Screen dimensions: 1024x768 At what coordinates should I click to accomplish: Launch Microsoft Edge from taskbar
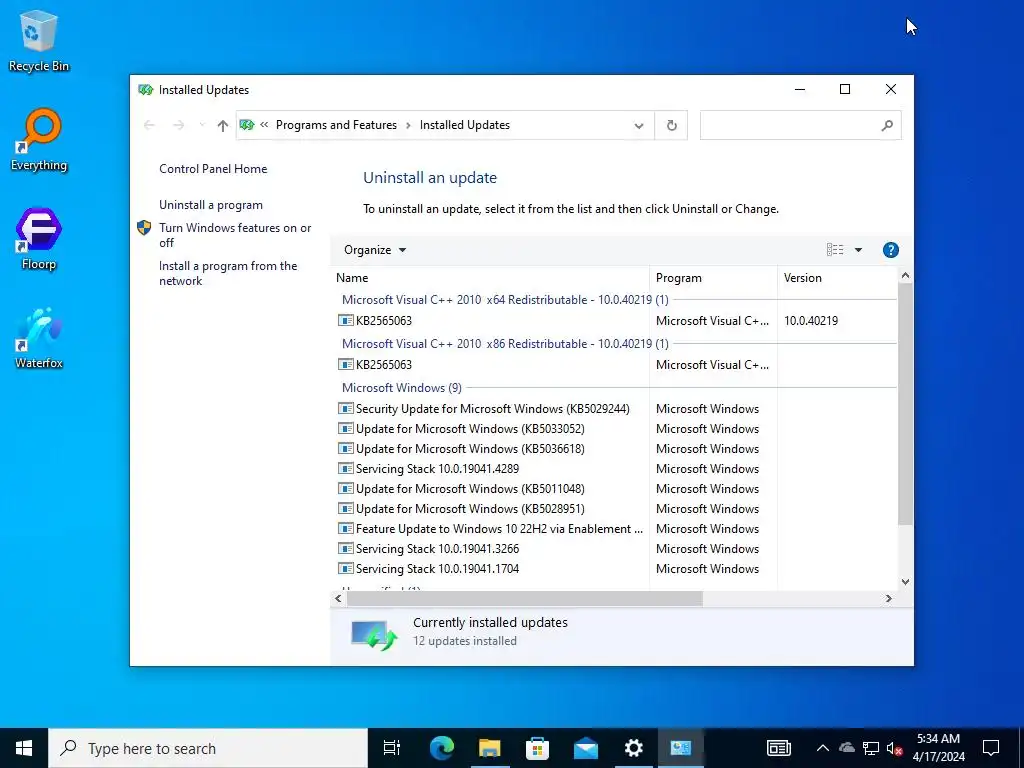coord(441,748)
